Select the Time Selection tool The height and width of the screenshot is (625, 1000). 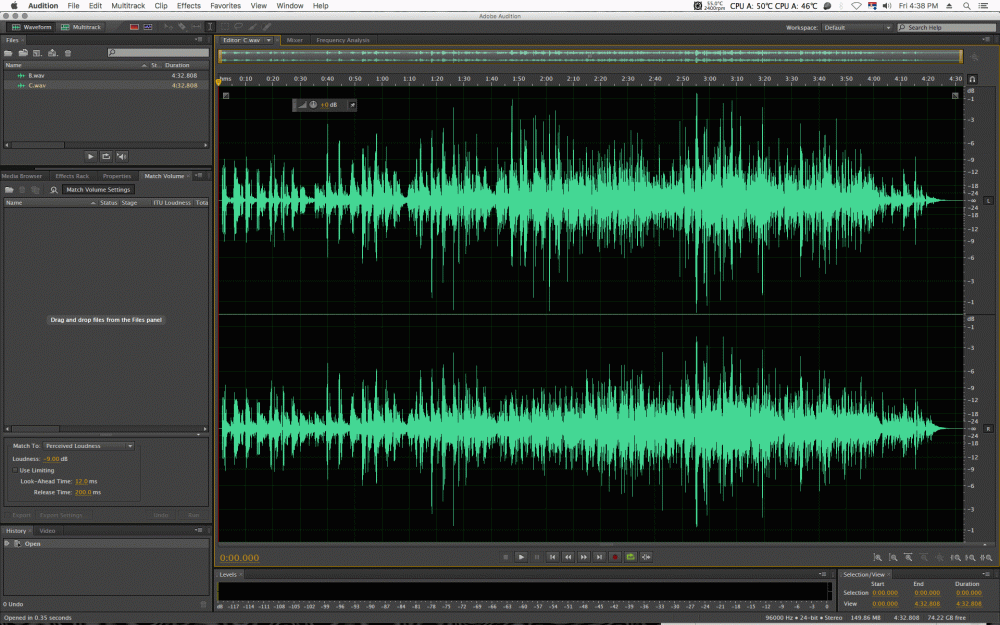click(x=210, y=27)
